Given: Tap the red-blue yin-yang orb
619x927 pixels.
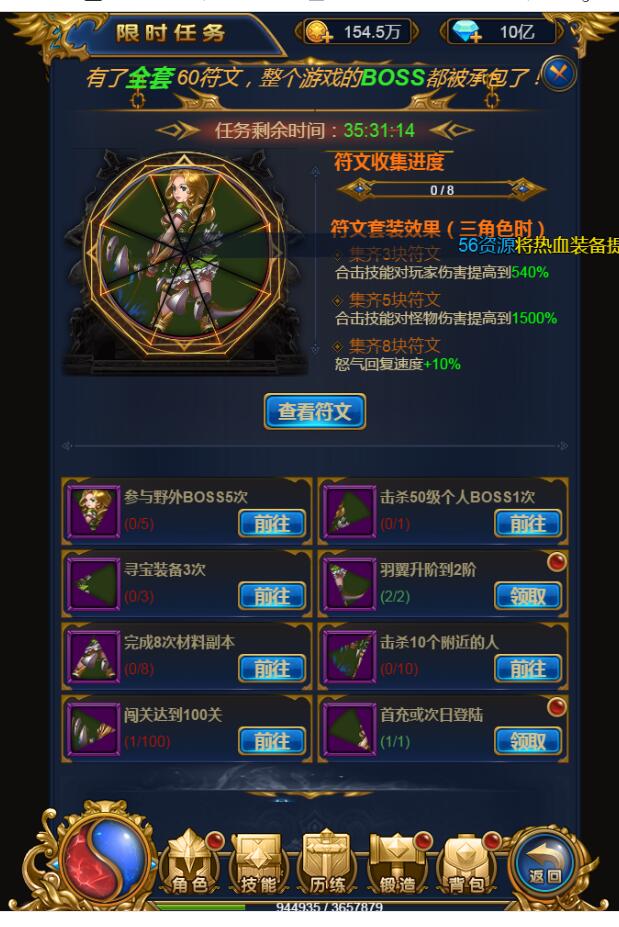Looking at the screenshot, I should 104,858.
